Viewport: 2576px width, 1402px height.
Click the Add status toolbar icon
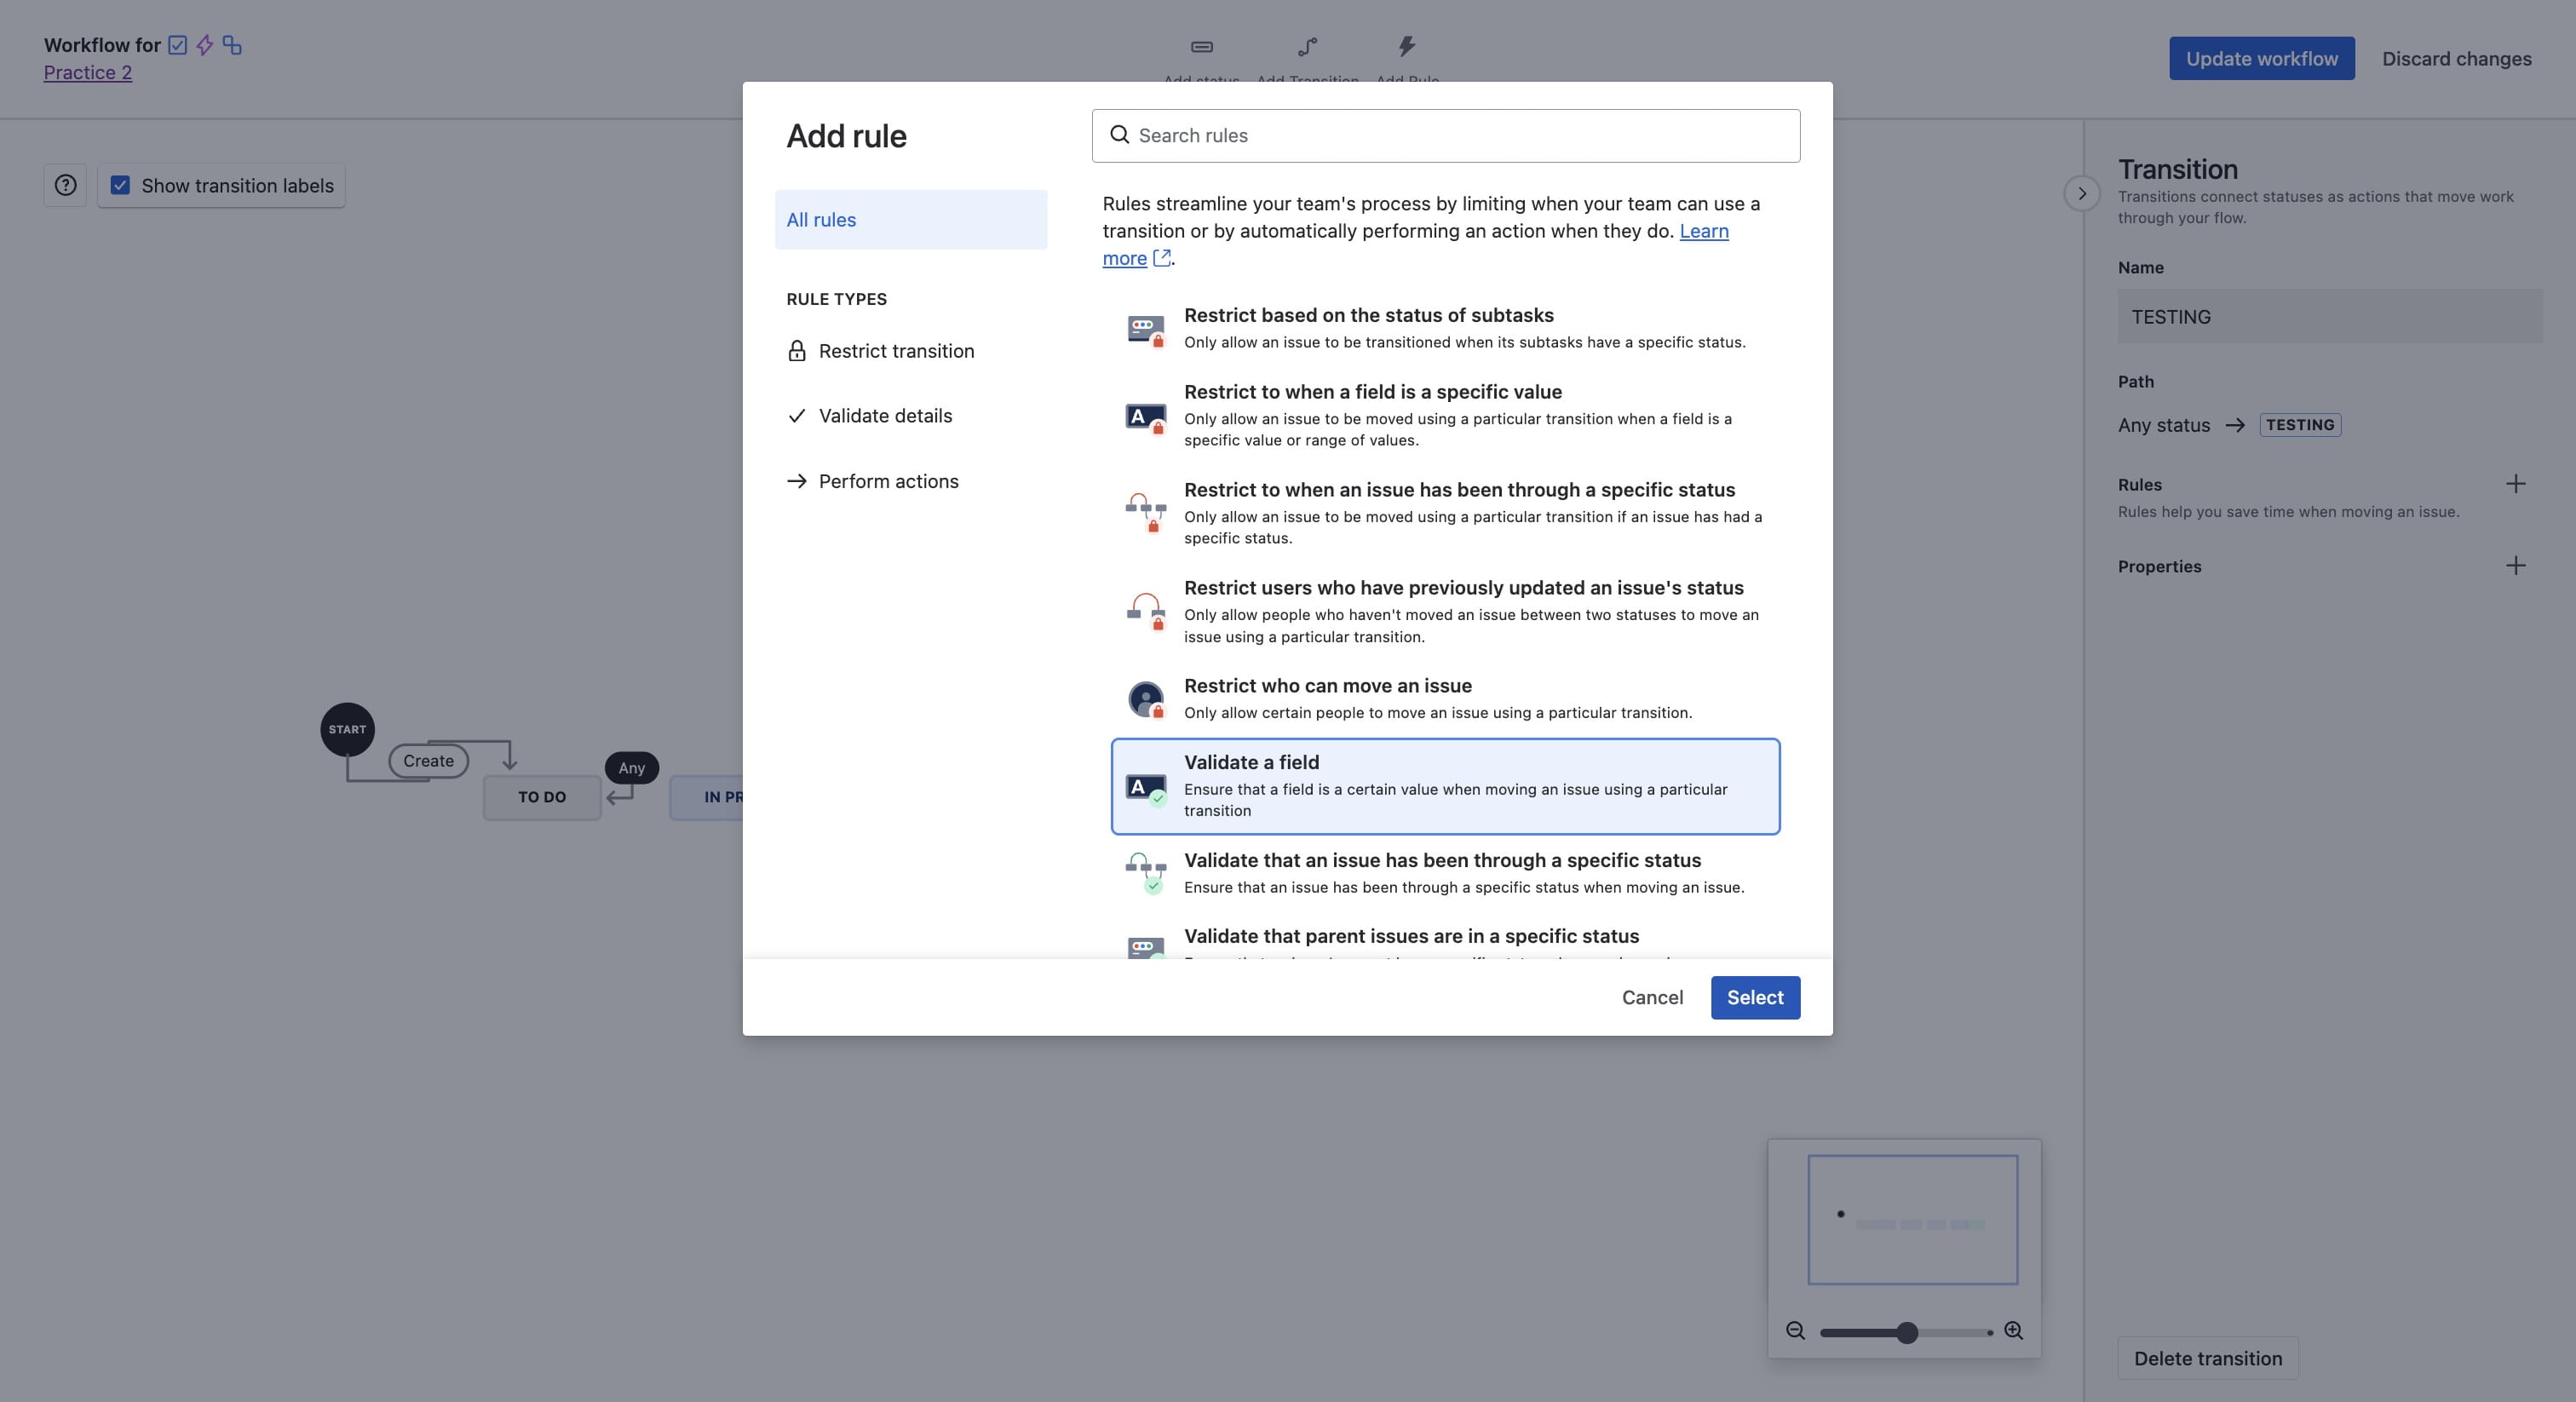(x=1202, y=47)
